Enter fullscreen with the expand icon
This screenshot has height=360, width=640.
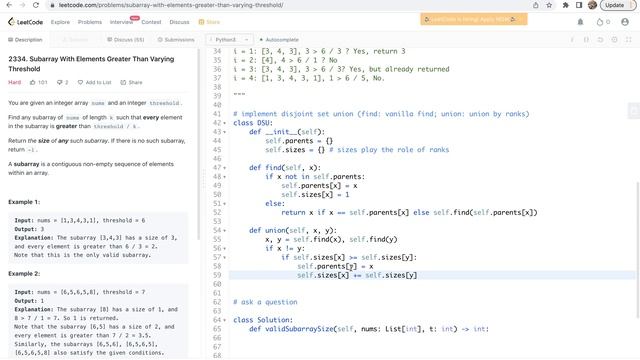click(x=629, y=40)
